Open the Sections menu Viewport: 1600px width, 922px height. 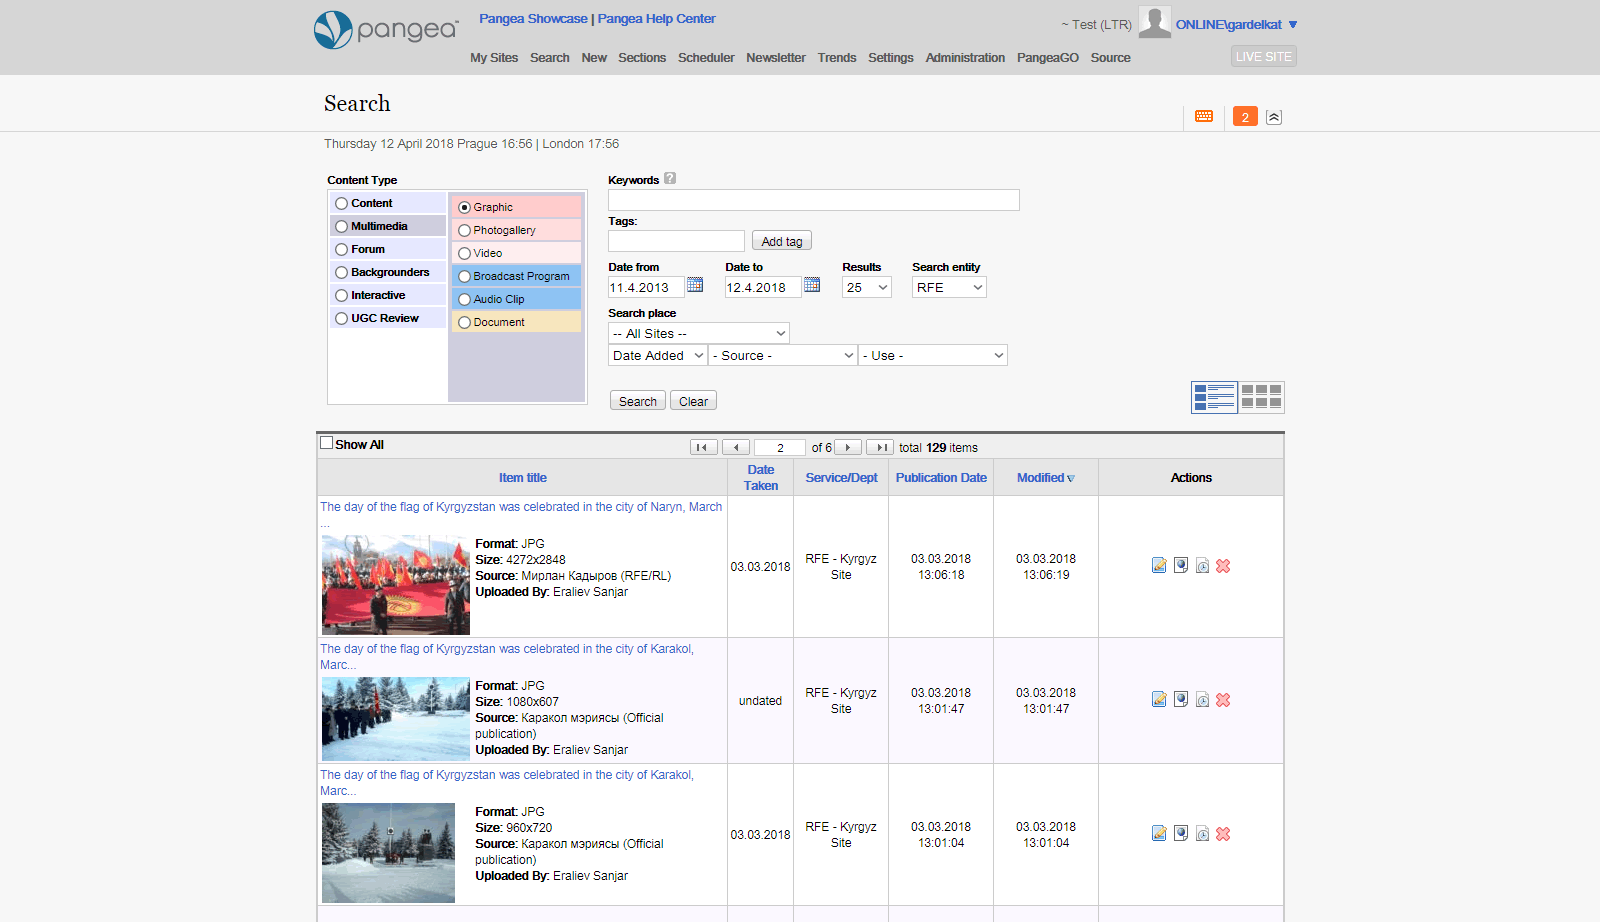coord(642,58)
